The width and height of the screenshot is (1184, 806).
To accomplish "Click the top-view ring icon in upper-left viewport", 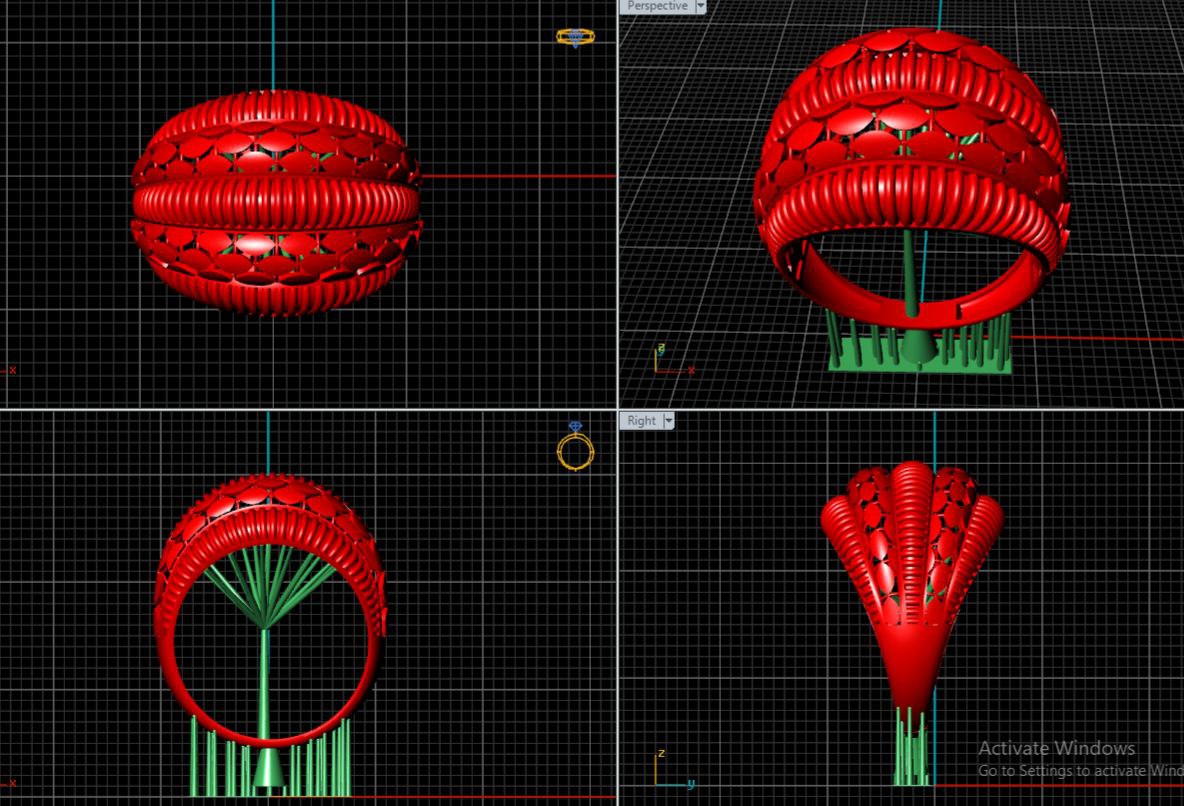I will (x=575, y=37).
